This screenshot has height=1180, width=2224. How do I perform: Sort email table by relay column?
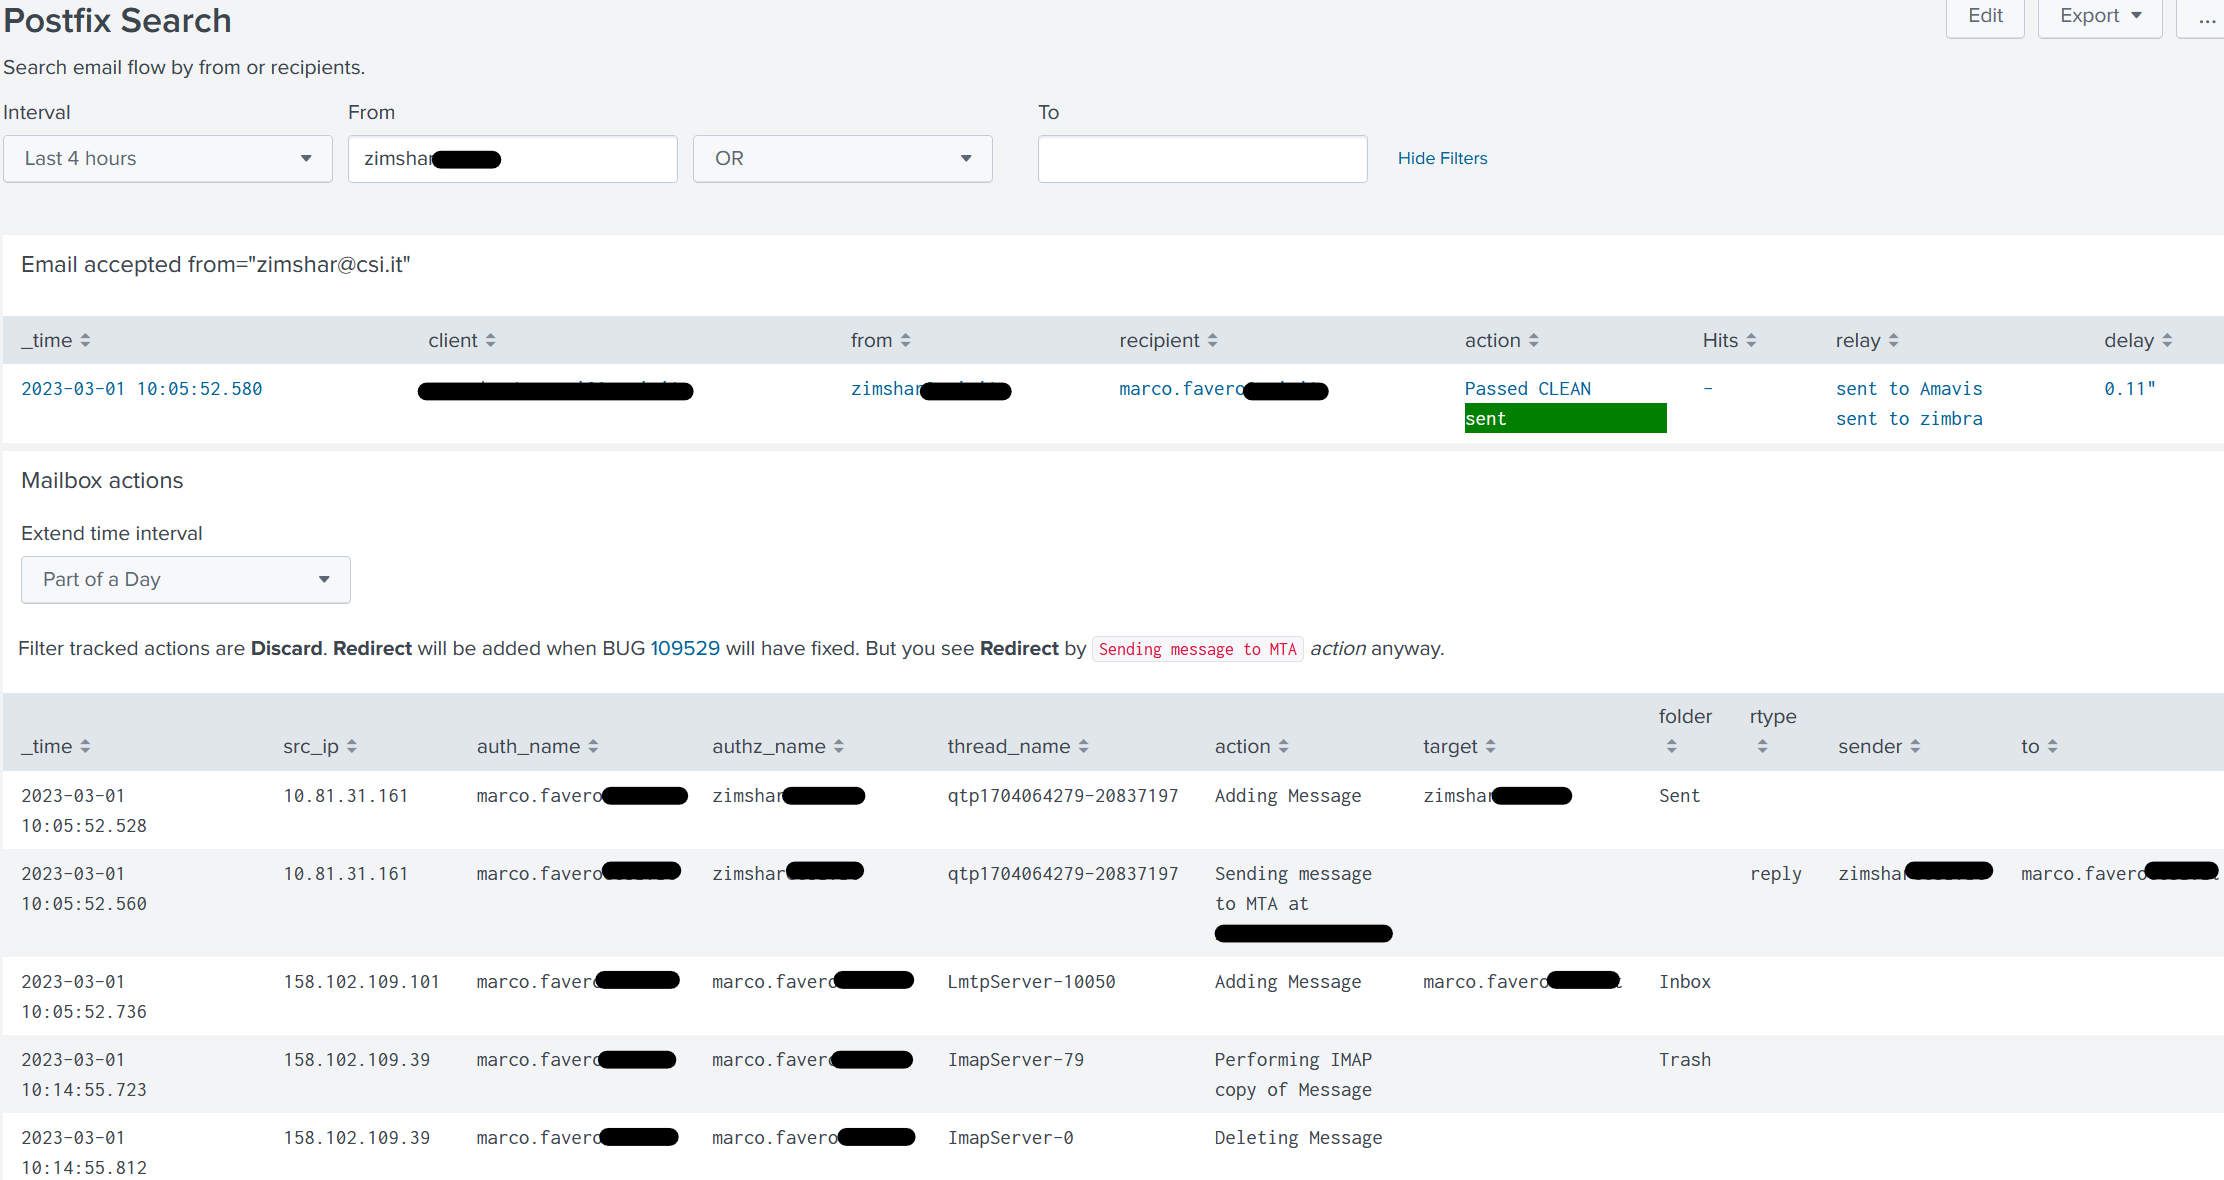pyautogui.click(x=1866, y=340)
